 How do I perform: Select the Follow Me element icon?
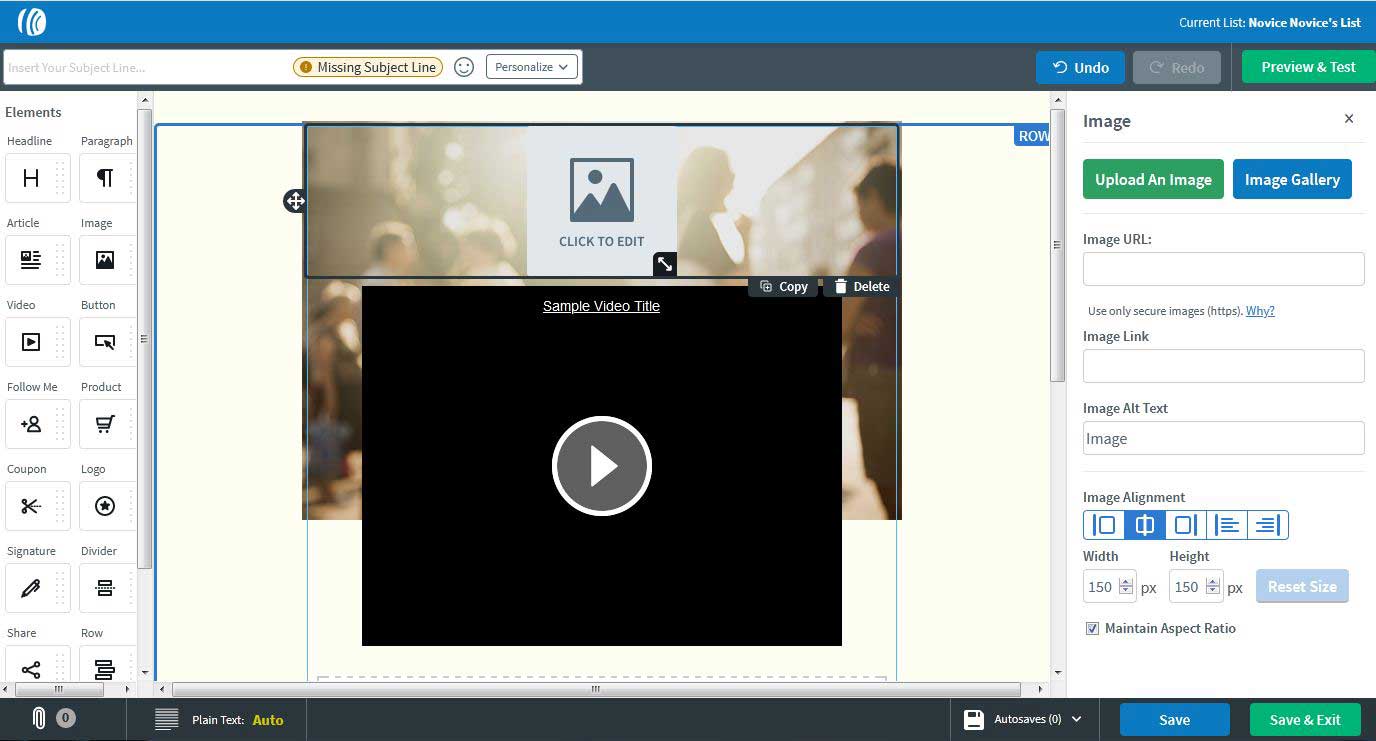[x=31, y=424]
